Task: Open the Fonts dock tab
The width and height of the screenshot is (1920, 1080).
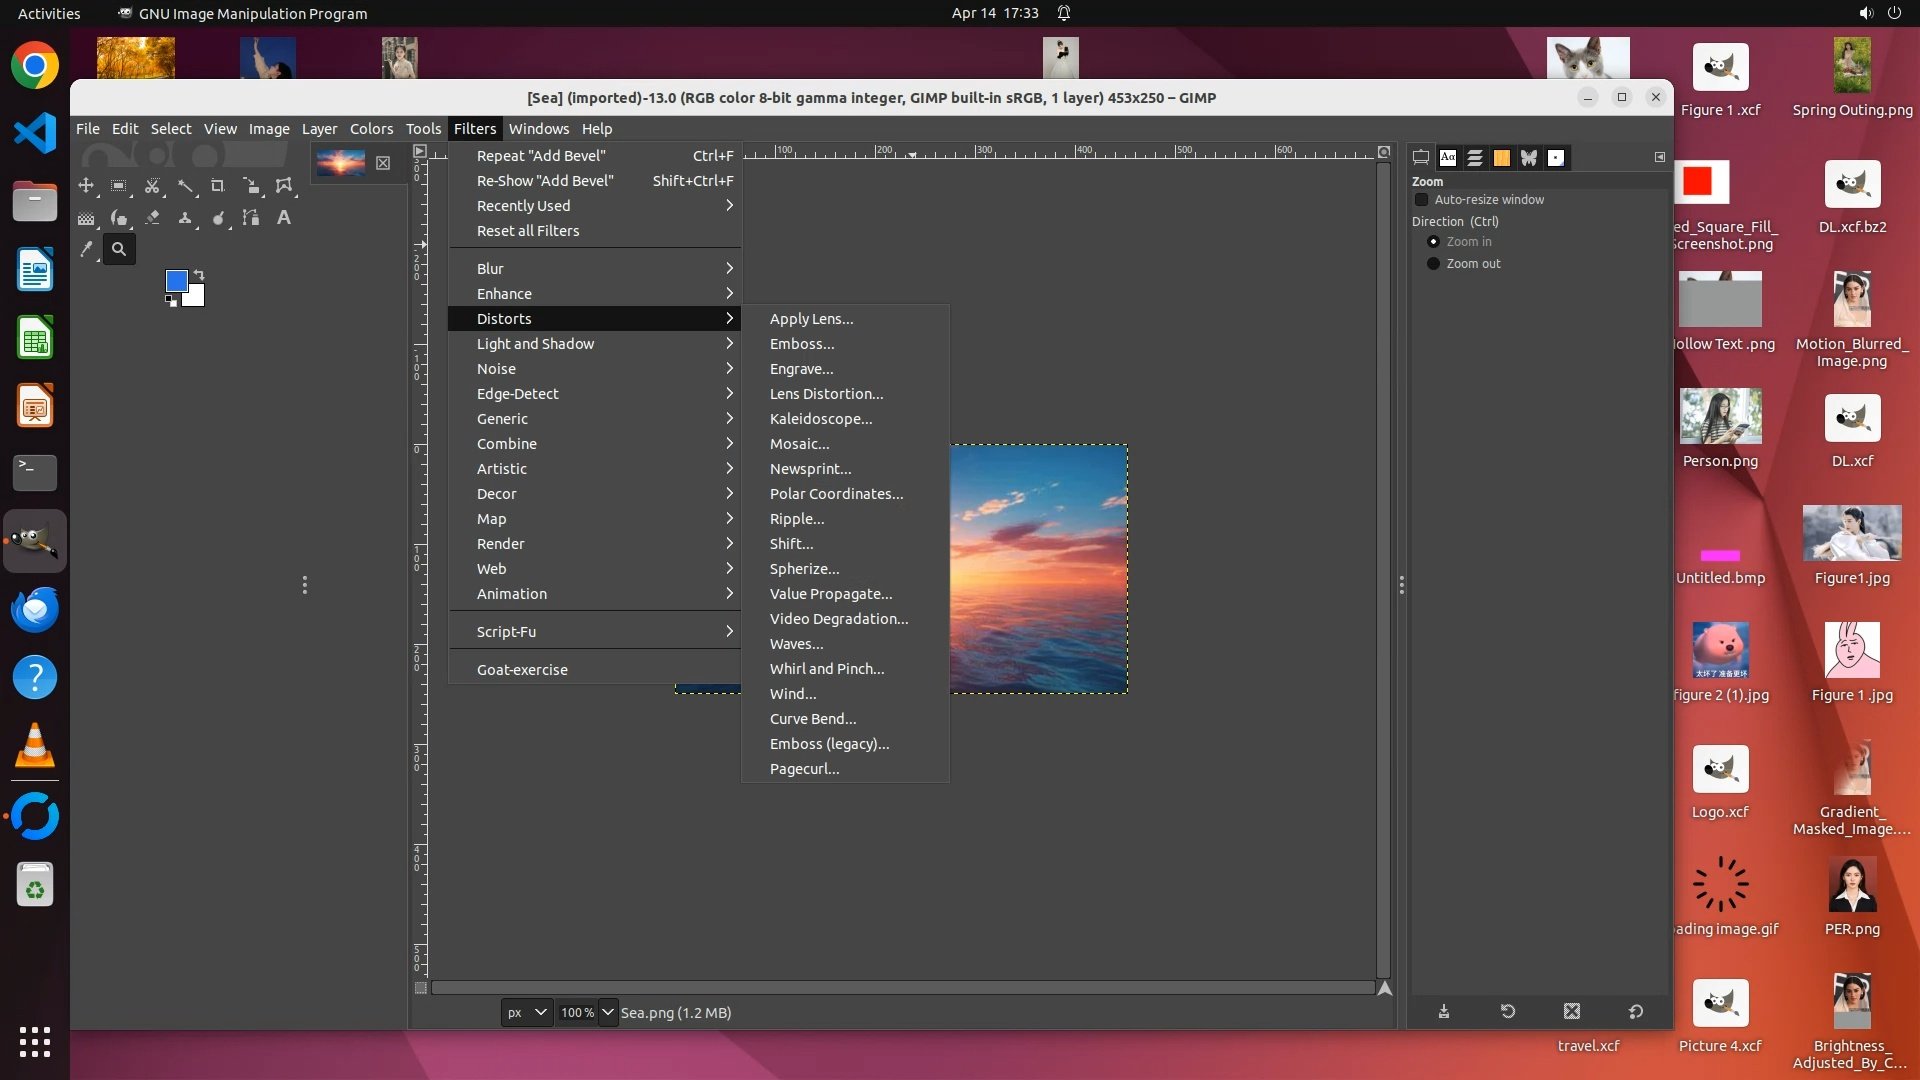Action: tap(1448, 158)
